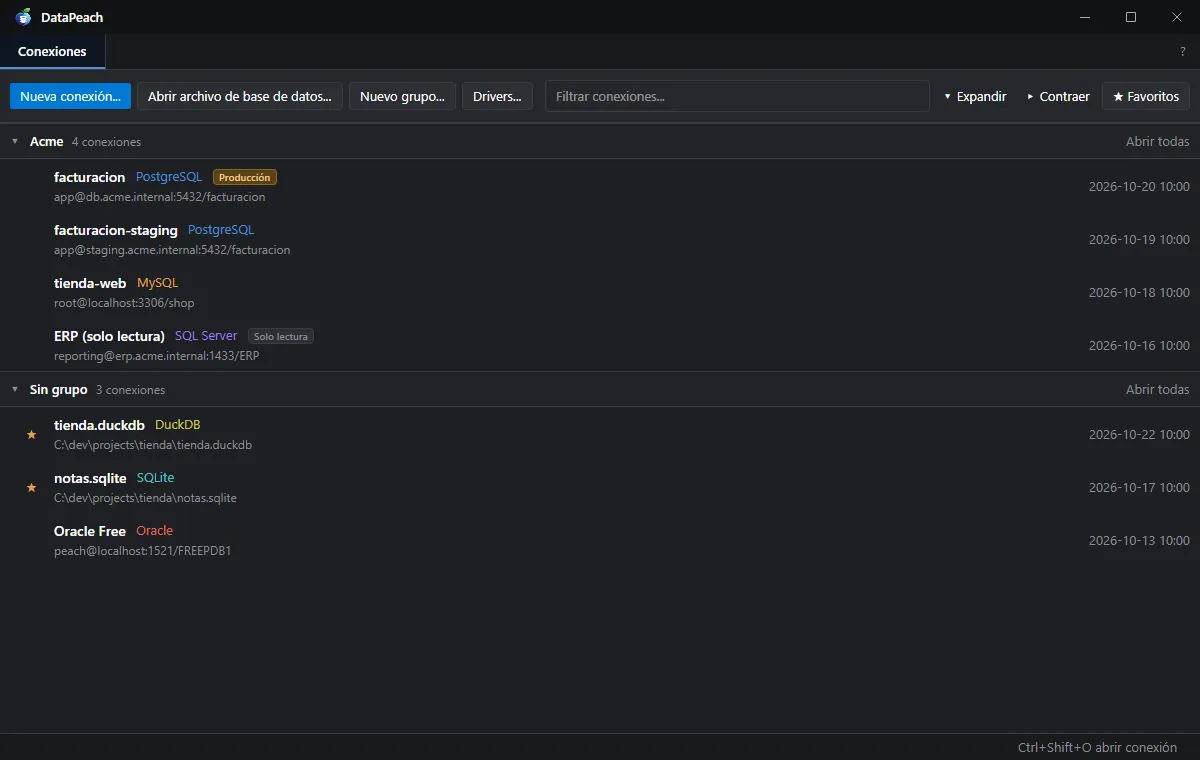Click the SQL Server type label

[206, 336]
